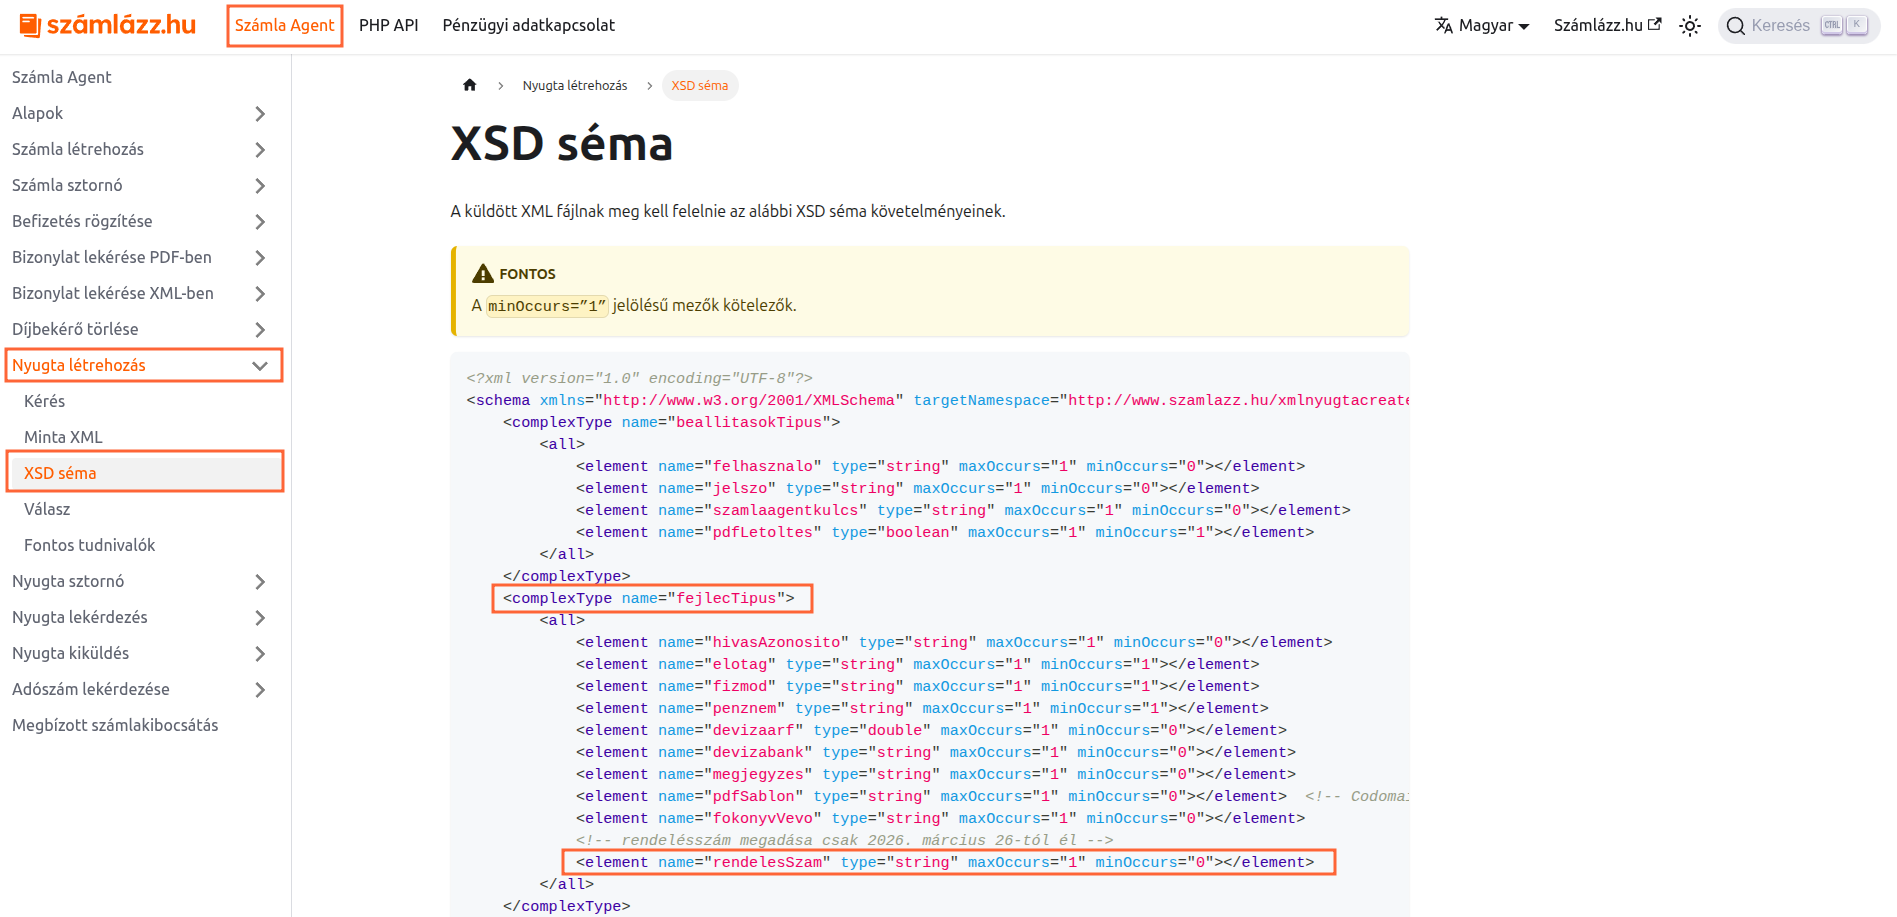Expand the Számla sztornó chevron

coord(260,186)
